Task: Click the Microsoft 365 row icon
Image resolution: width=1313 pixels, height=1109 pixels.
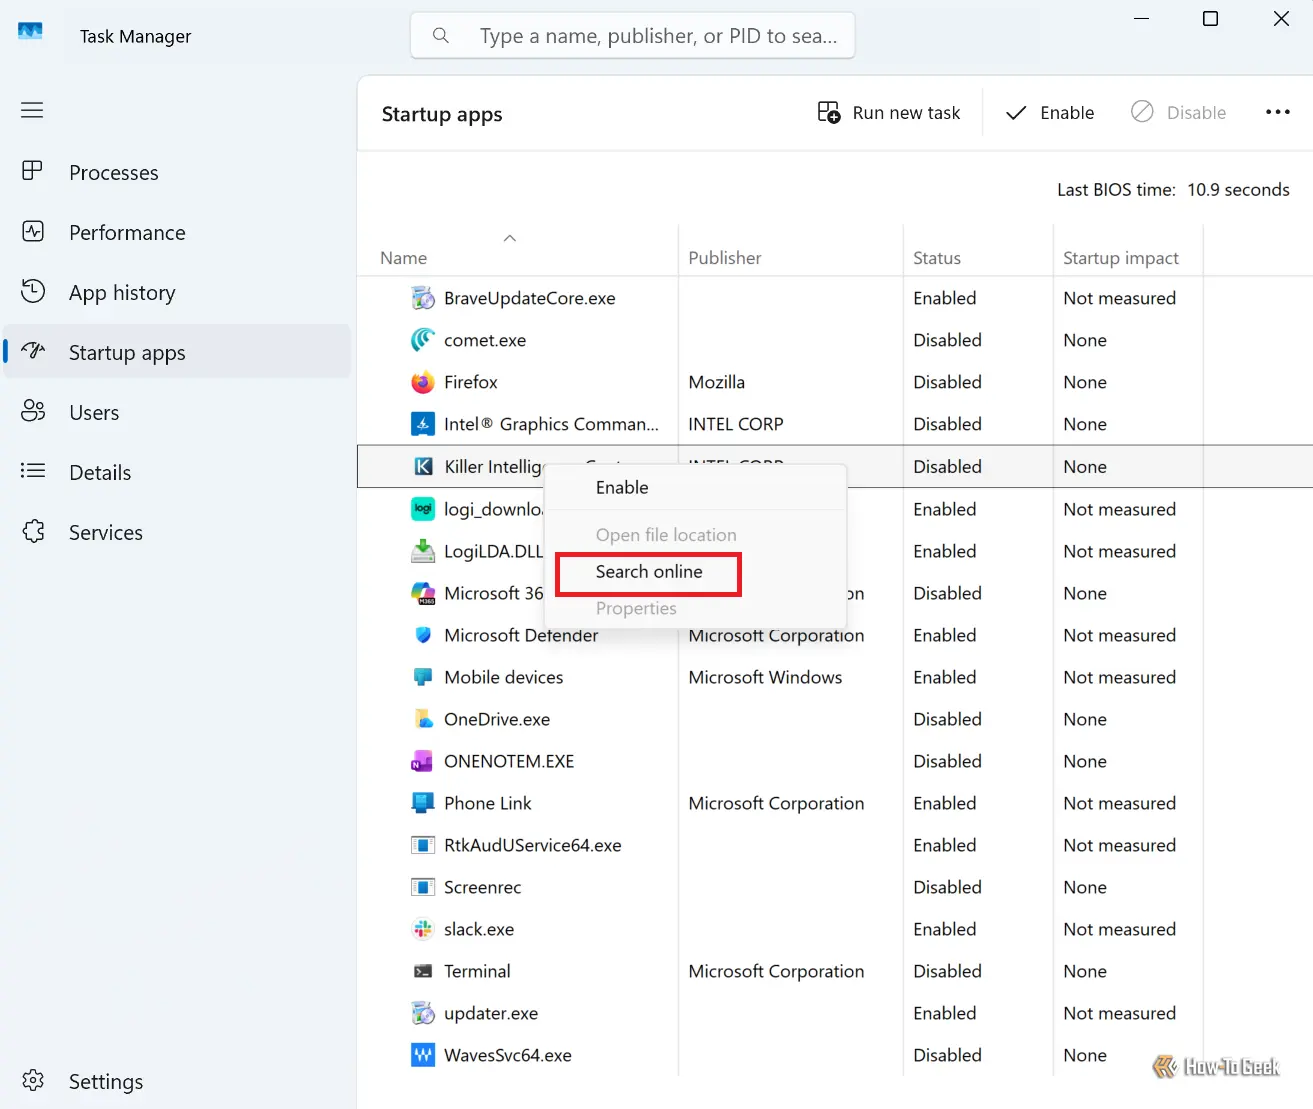Action: click(x=423, y=593)
